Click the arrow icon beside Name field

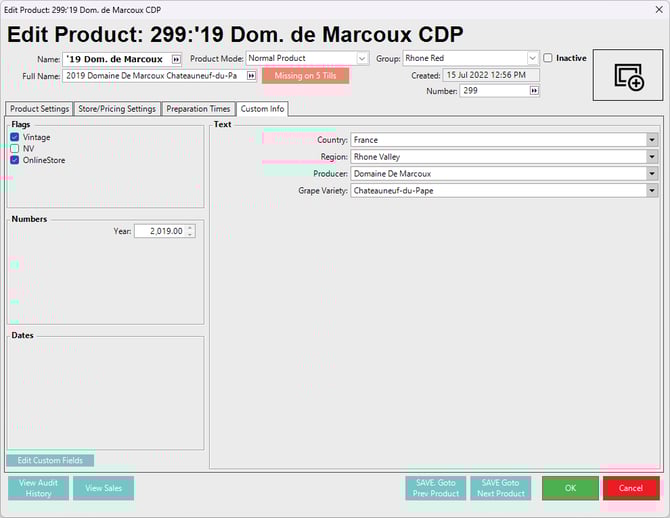pos(176,59)
